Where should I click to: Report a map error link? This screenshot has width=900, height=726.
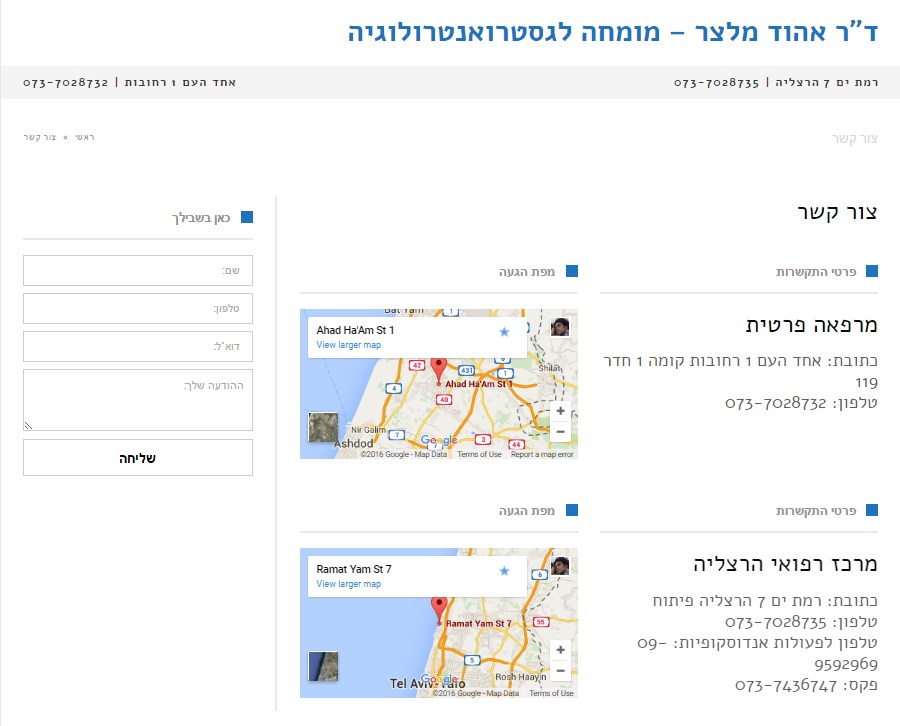(542, 454)
